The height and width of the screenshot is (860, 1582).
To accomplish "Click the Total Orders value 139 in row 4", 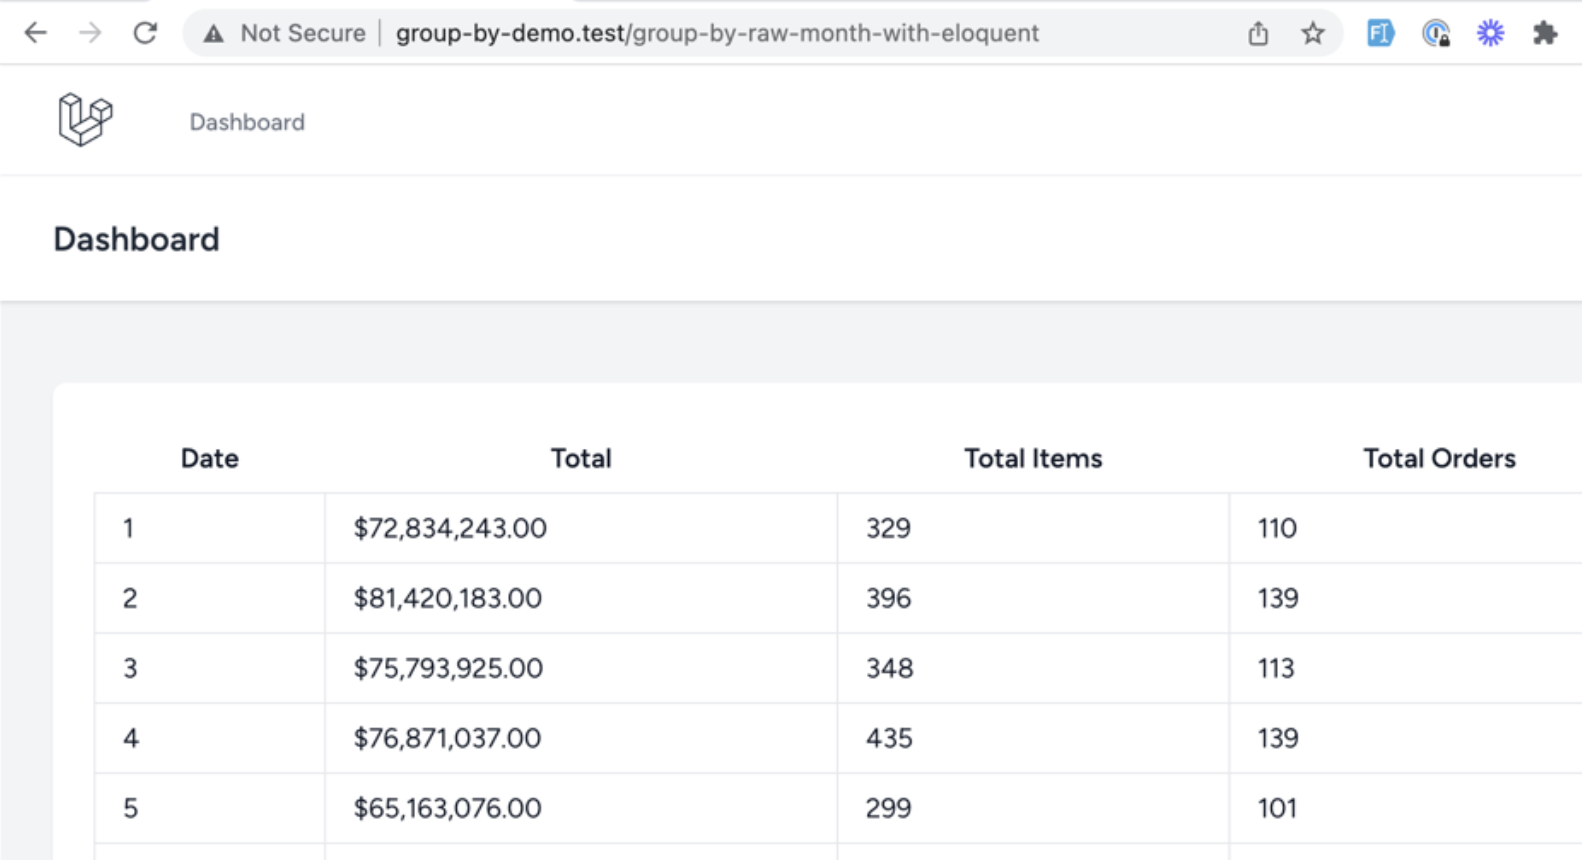I will click(1278, 738).
